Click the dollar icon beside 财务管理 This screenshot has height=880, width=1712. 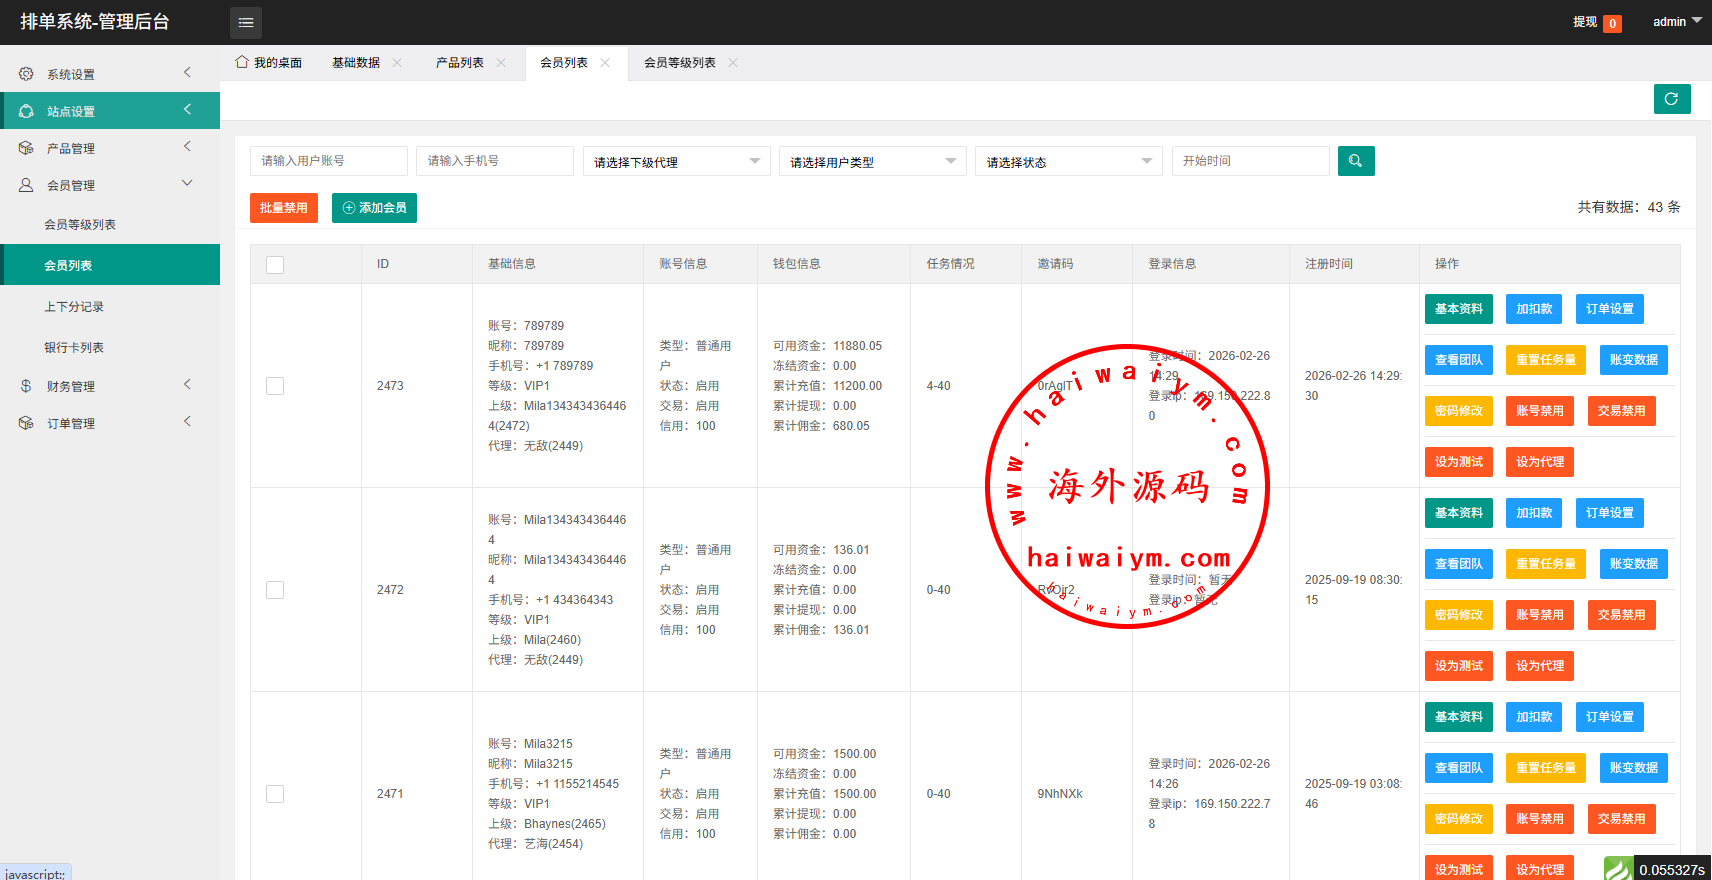[x=26, y=386]
